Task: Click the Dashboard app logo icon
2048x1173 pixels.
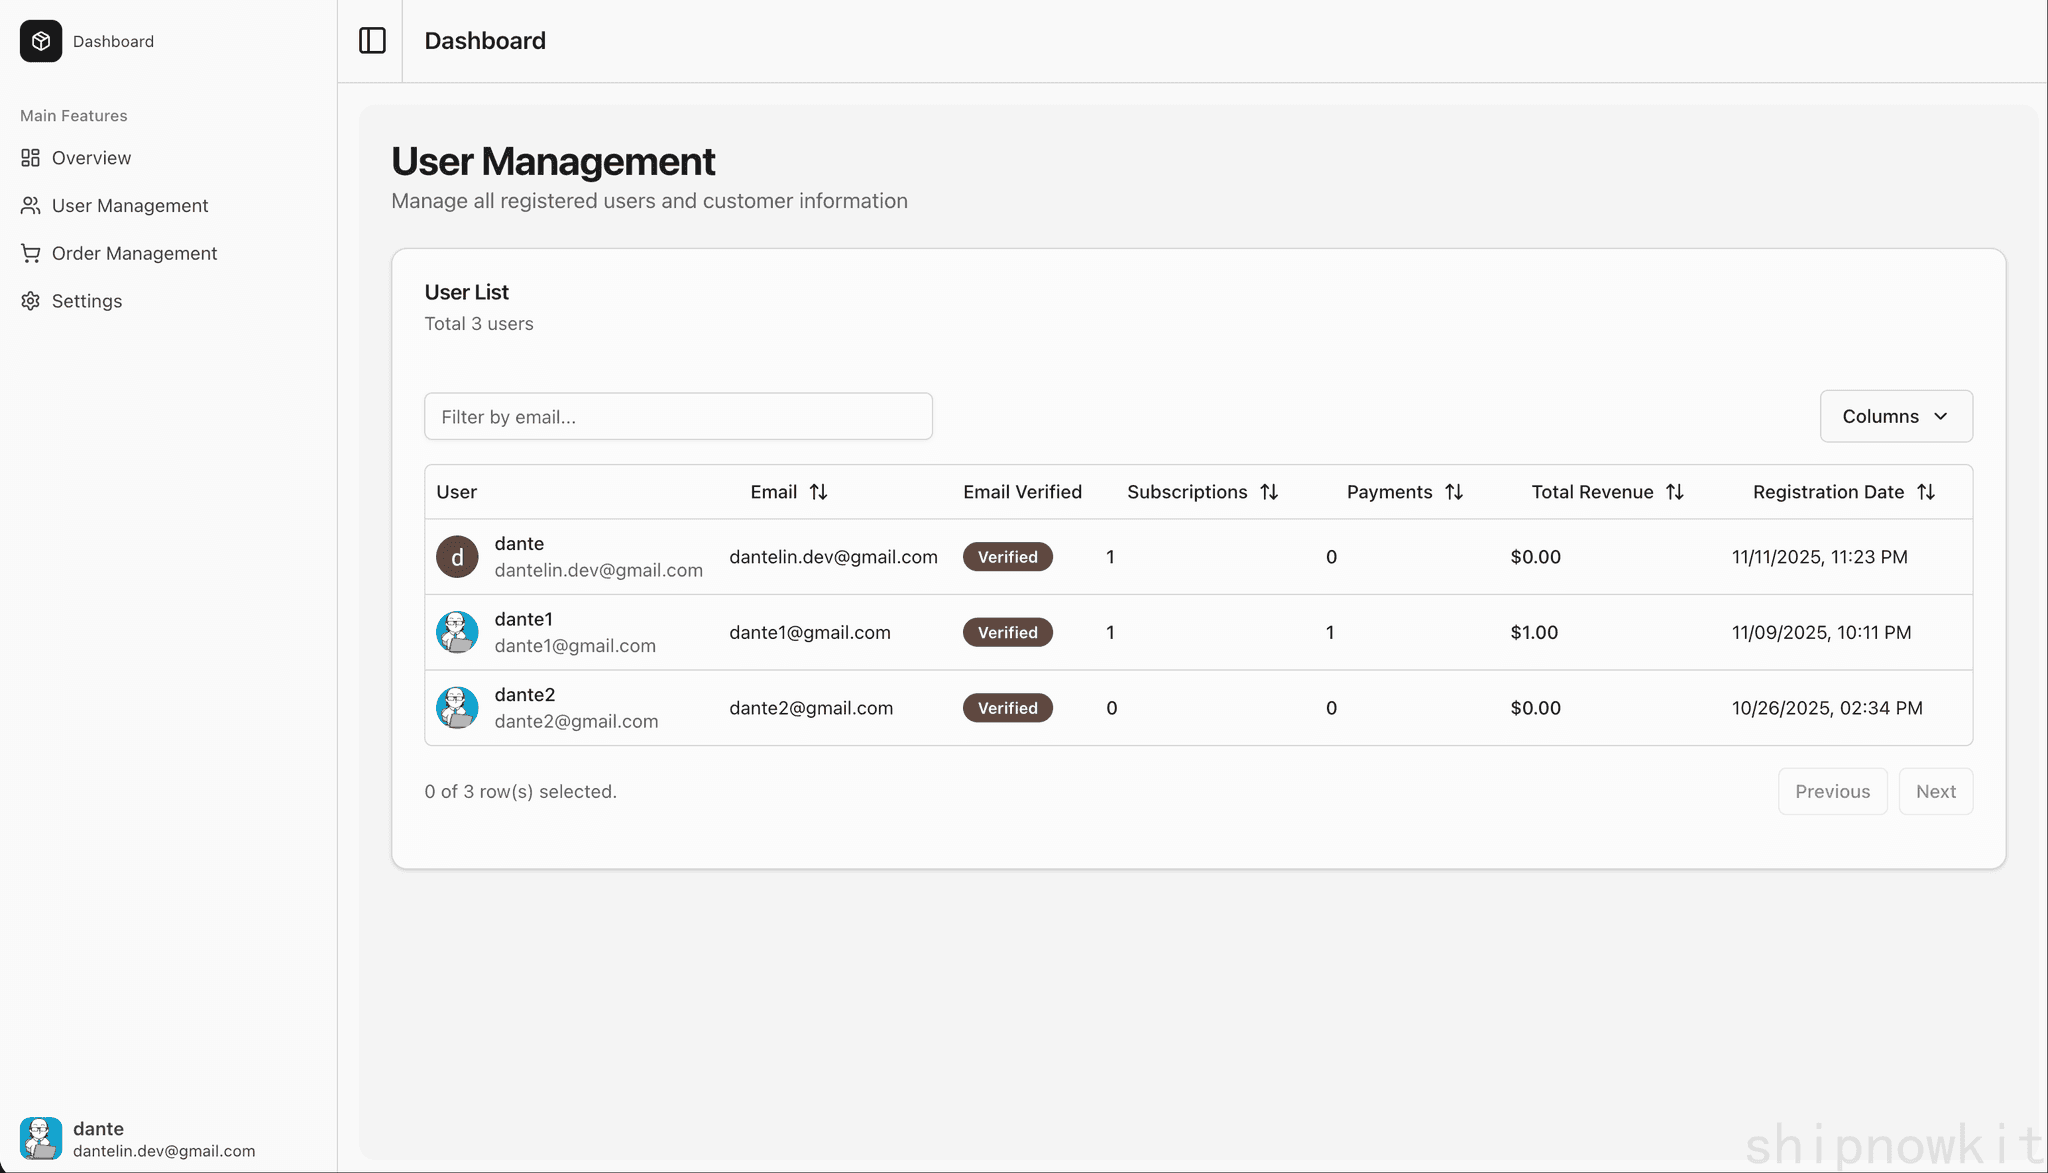Action: 40,41
